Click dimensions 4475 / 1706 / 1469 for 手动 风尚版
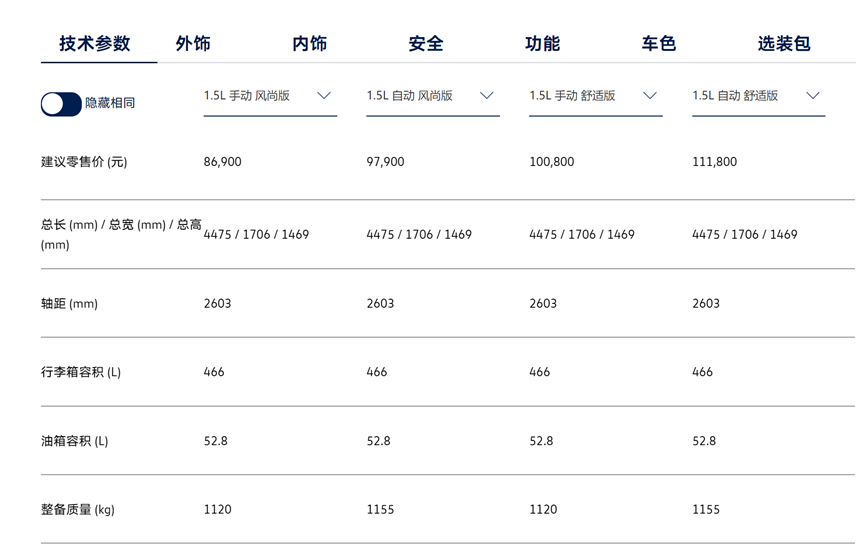 (256, 234)
